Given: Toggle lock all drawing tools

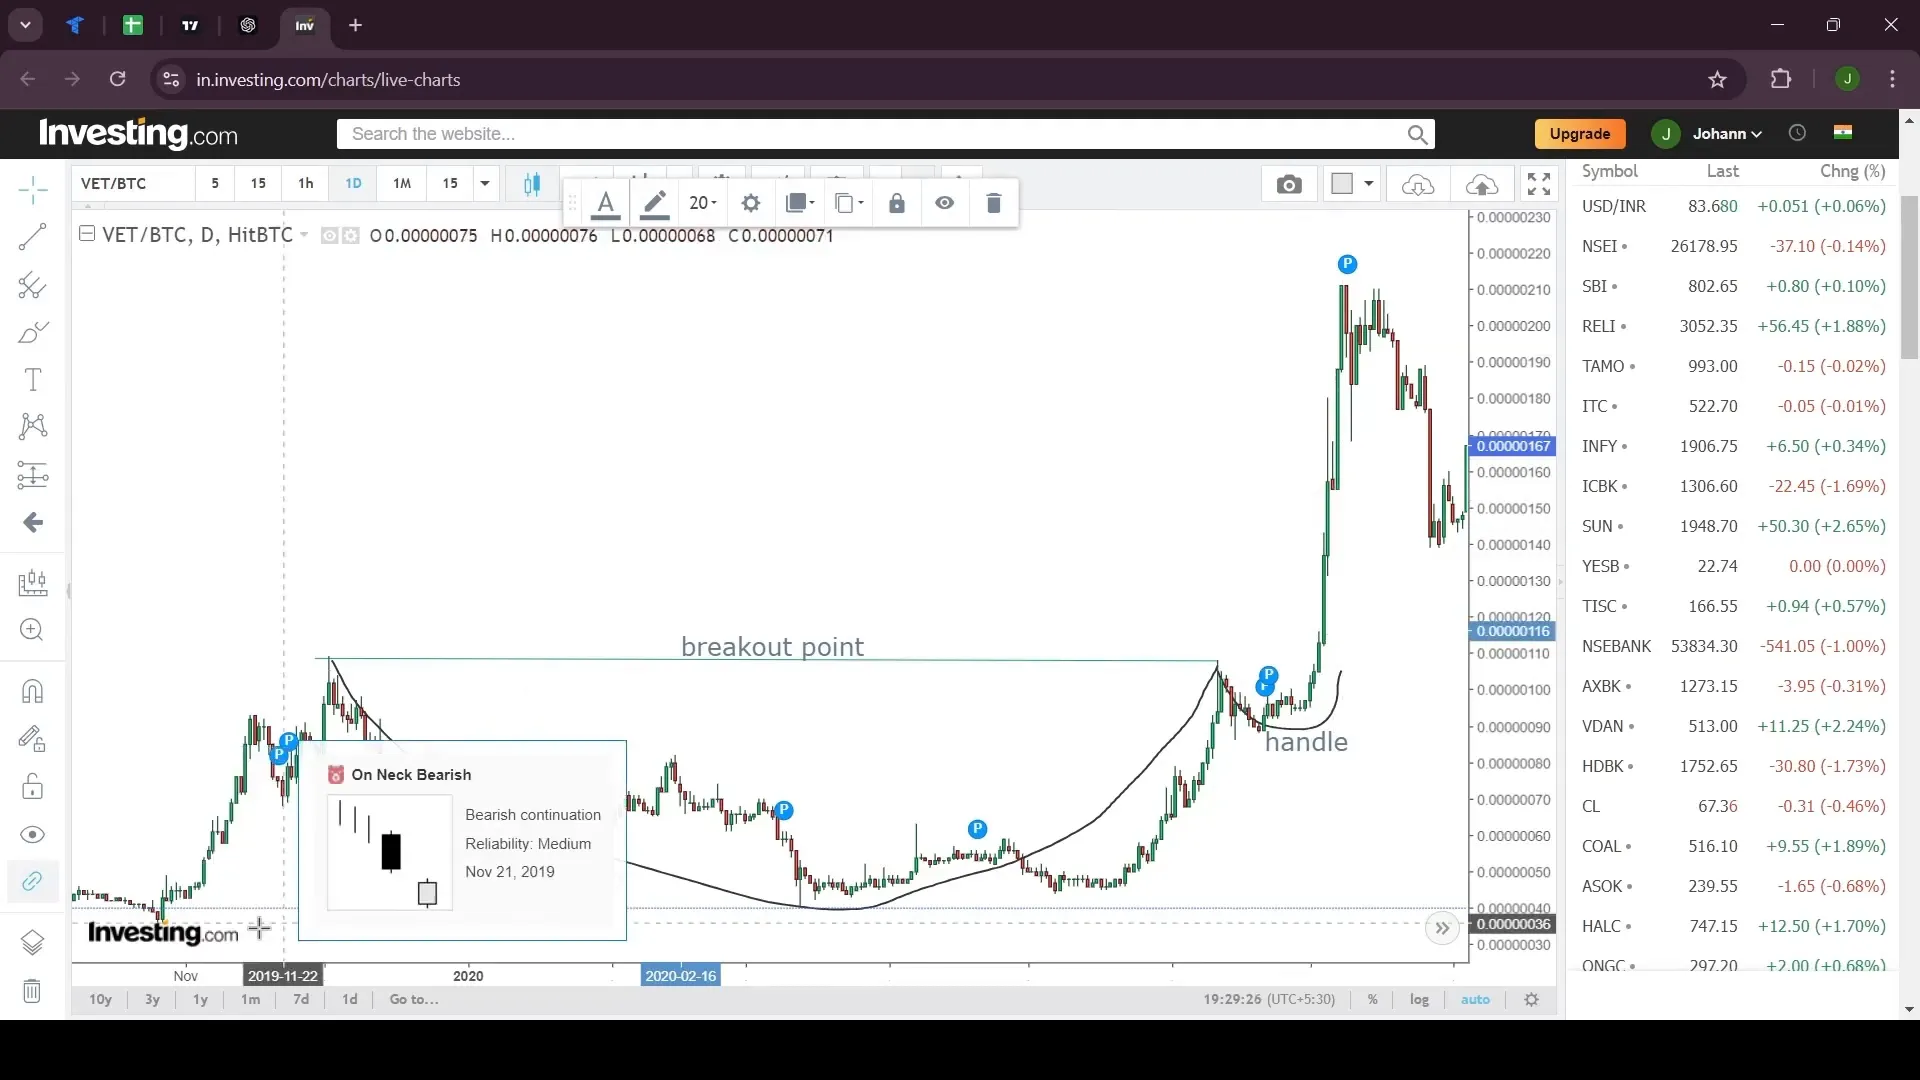Looking at the screenshot, I should pyautogui.click(x=32, y=787).
